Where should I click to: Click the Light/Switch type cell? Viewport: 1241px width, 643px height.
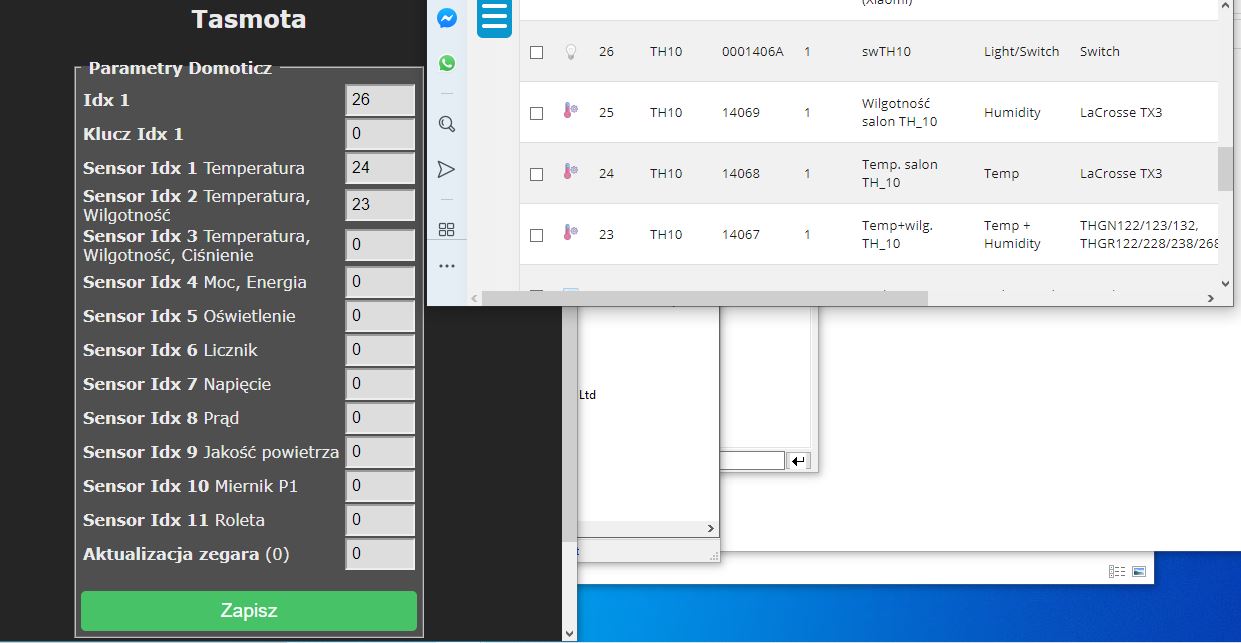[x=1021, y=51]
